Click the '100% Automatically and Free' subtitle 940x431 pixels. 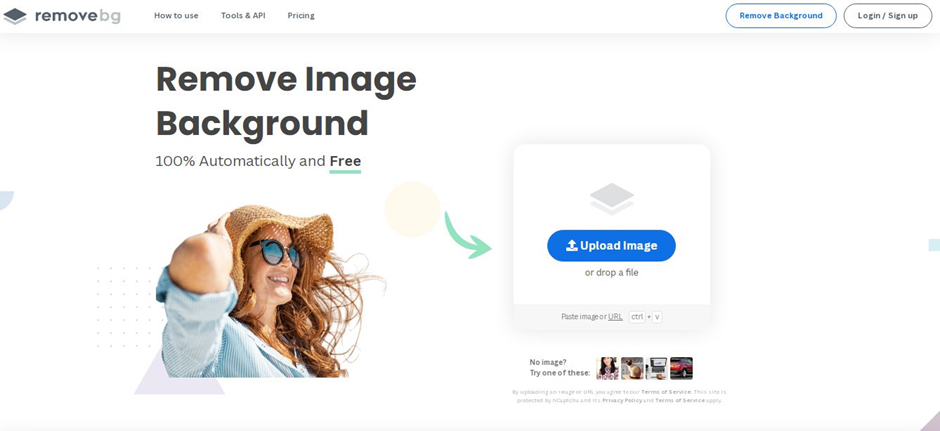(x=258, y=161)
